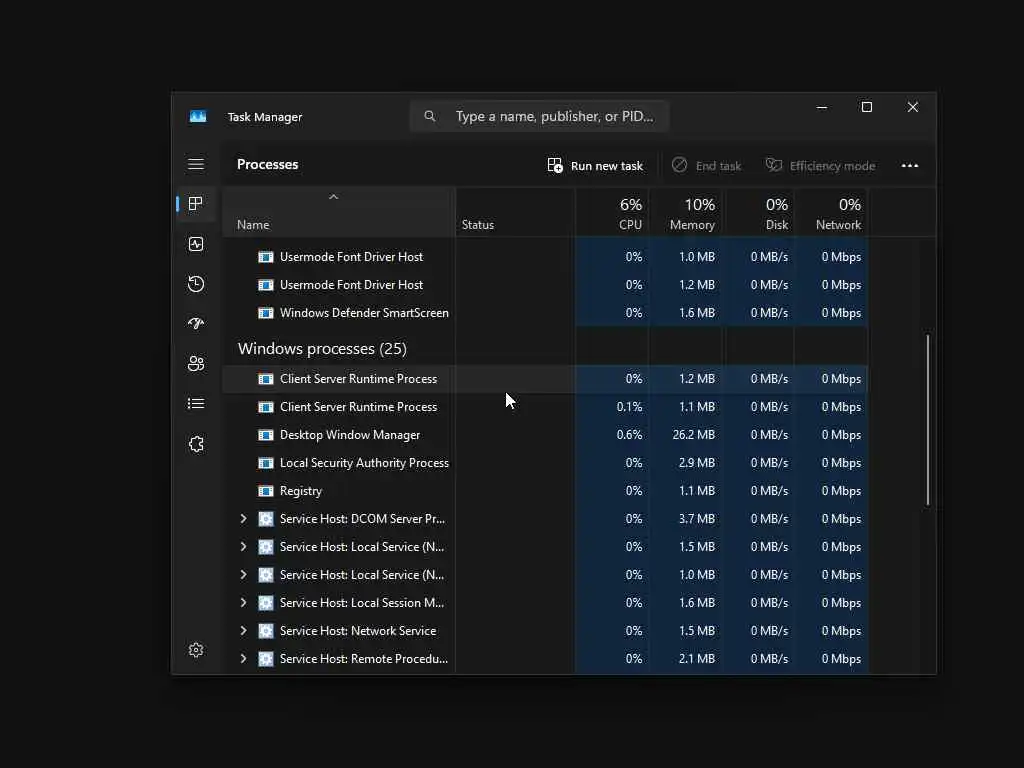Click the Service Host: Remote Procedure gear icon
Viewport: 1024px width, 768px height.
tap(266, 659)
